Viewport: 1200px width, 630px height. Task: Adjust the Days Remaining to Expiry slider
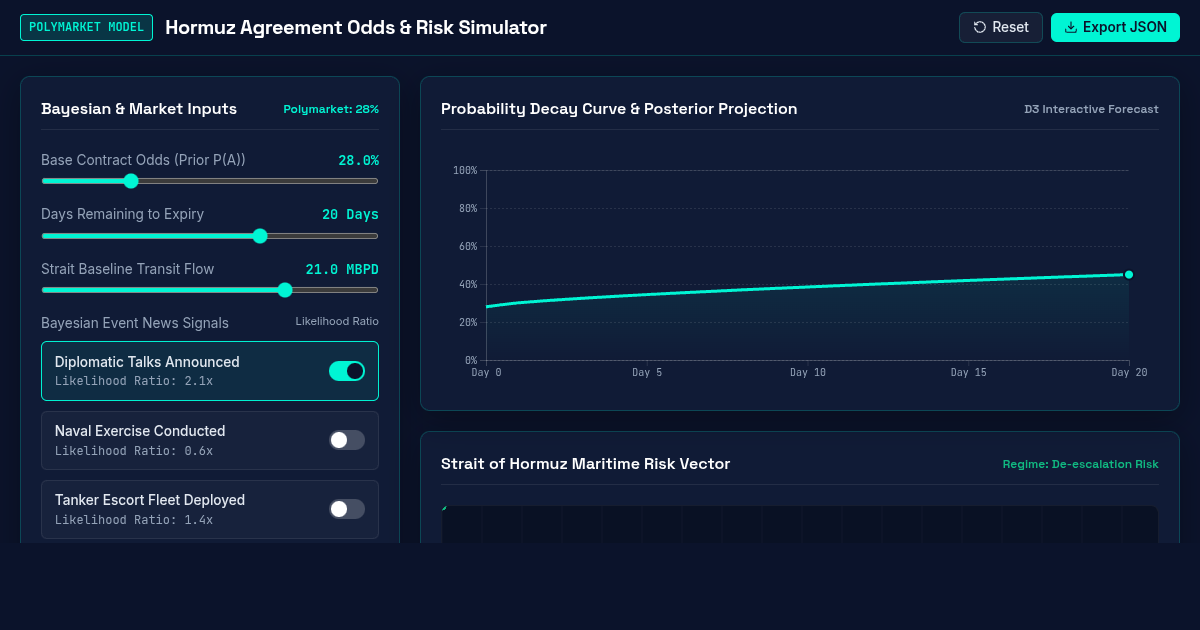point(210,236)
